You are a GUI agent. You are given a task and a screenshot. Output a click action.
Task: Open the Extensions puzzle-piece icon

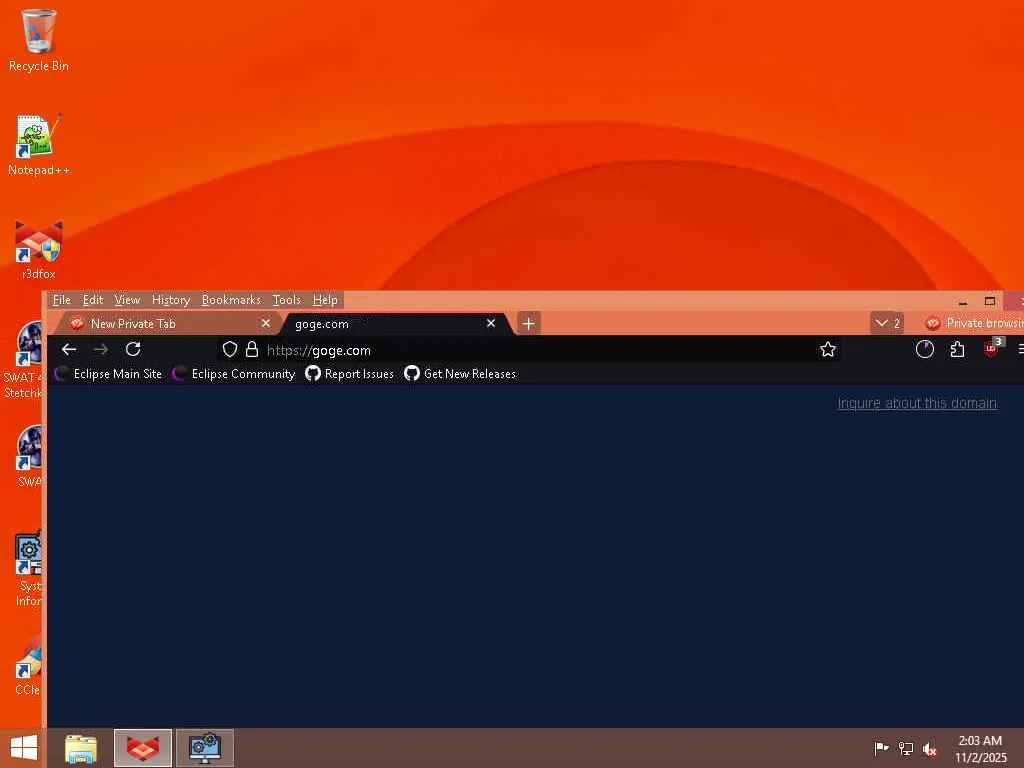pos(957,349)
